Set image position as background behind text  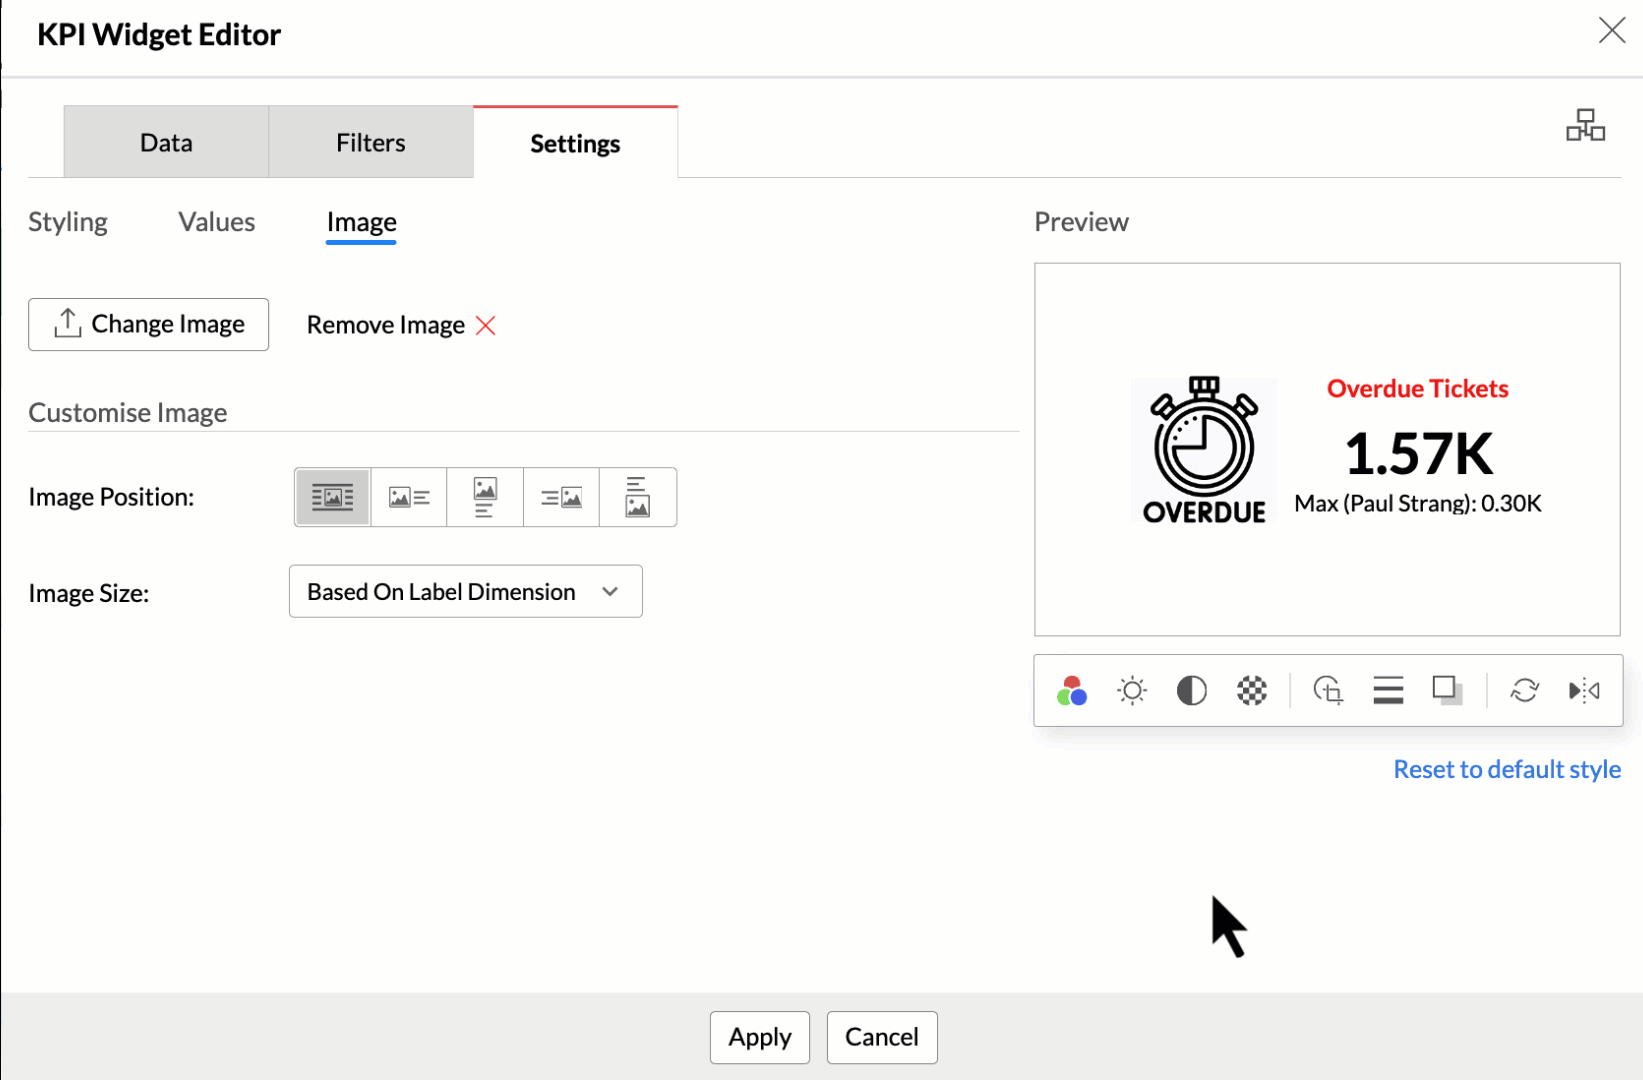333,497
